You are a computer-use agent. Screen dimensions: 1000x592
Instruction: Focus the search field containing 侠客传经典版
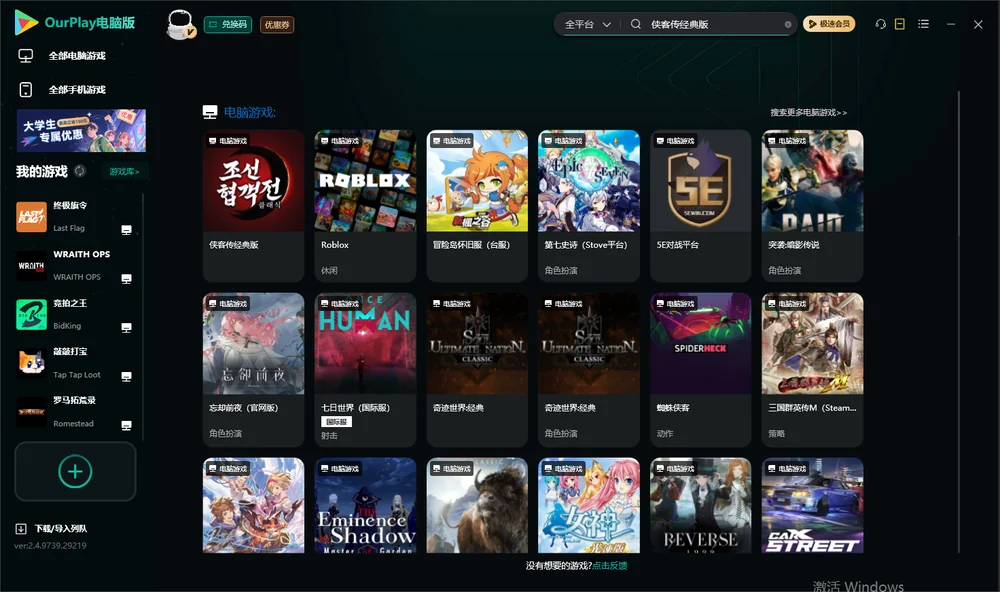tap(714, 24)
